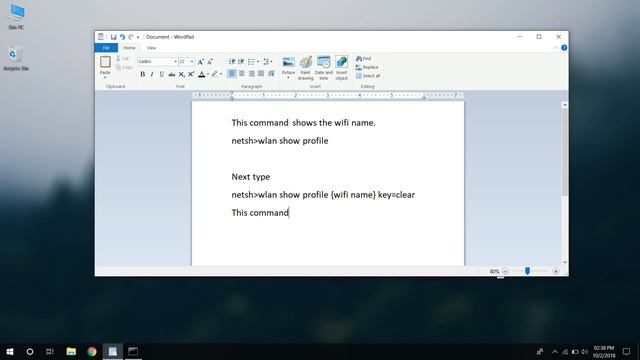Open the highlight color dropdown arrow
This screenshot has width=640, height=360.
221,74
